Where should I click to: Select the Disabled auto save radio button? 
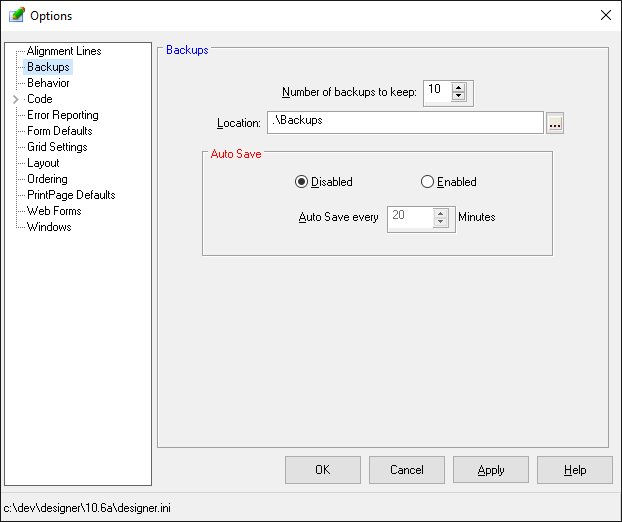(x=301, y=182)
